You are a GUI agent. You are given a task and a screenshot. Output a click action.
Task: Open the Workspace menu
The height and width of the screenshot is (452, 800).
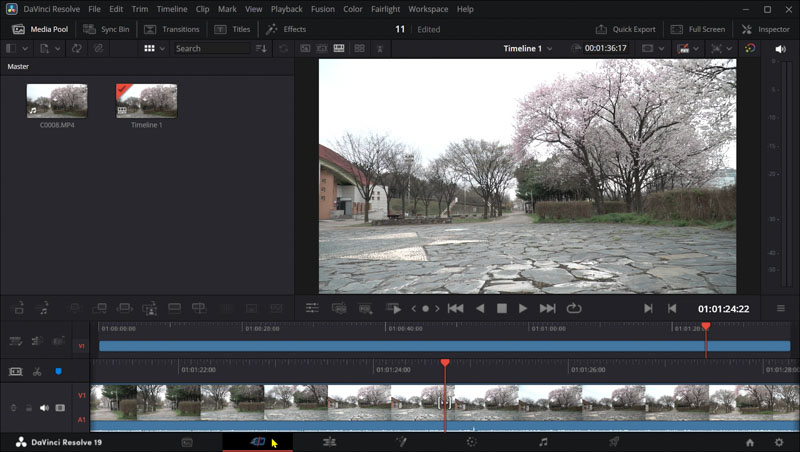[428, 9]
